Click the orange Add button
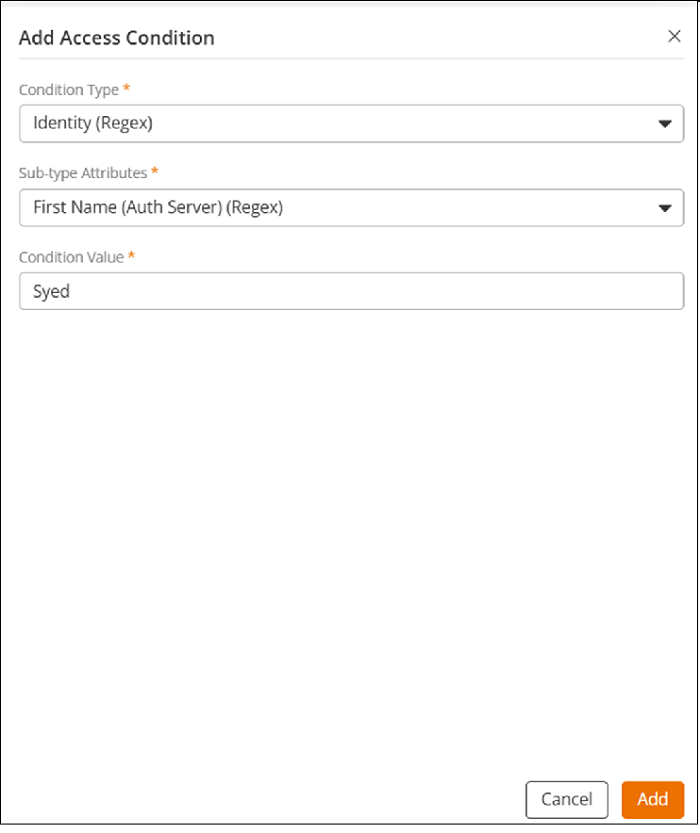Screen dimensions: 700x833 pos(653,799)
